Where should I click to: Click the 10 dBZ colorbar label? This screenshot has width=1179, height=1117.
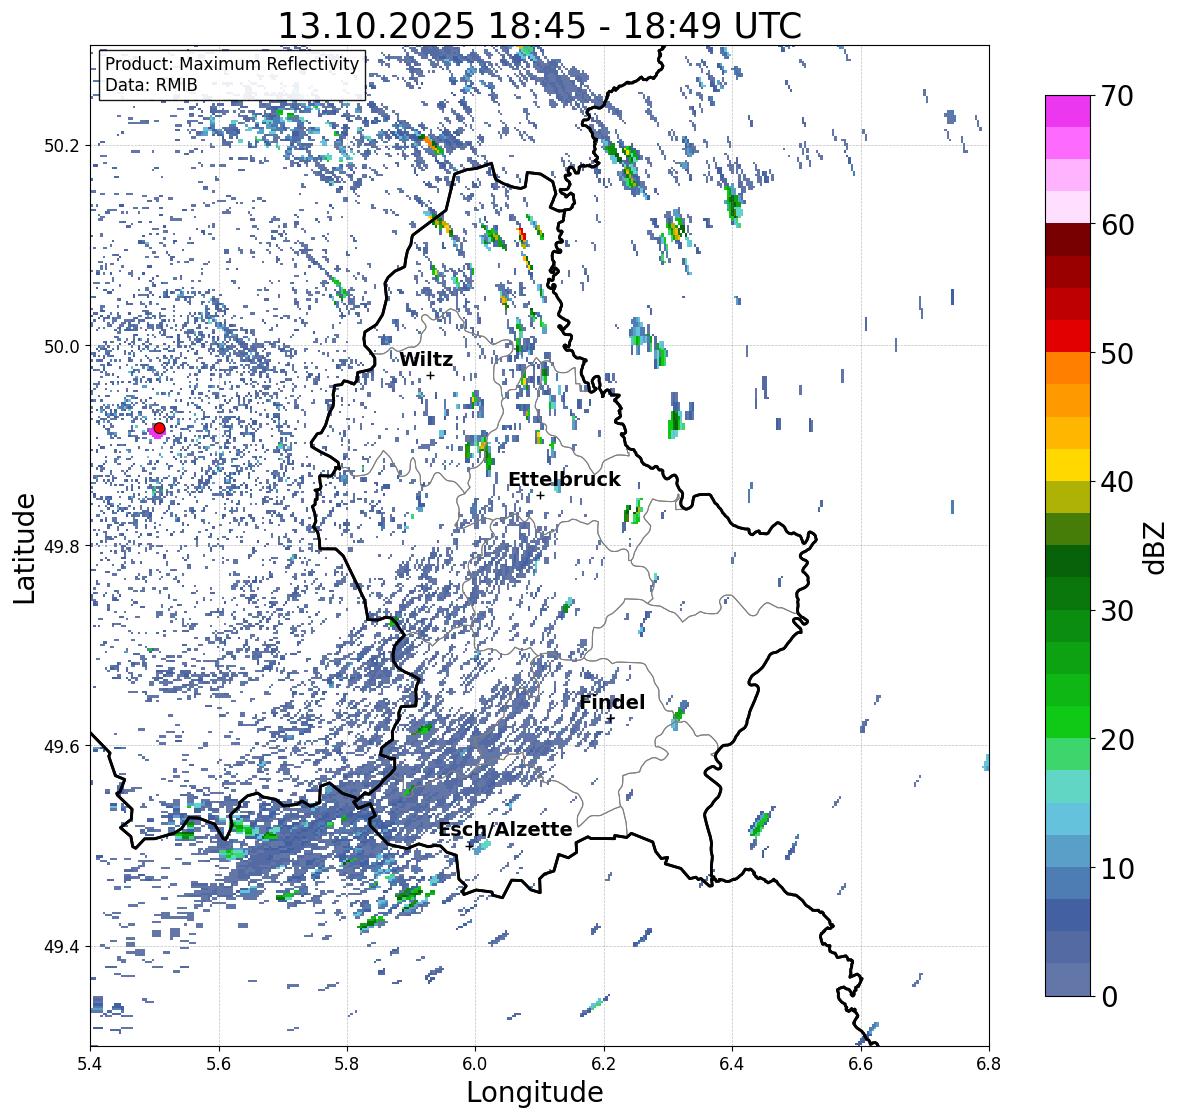[1117, 868]
